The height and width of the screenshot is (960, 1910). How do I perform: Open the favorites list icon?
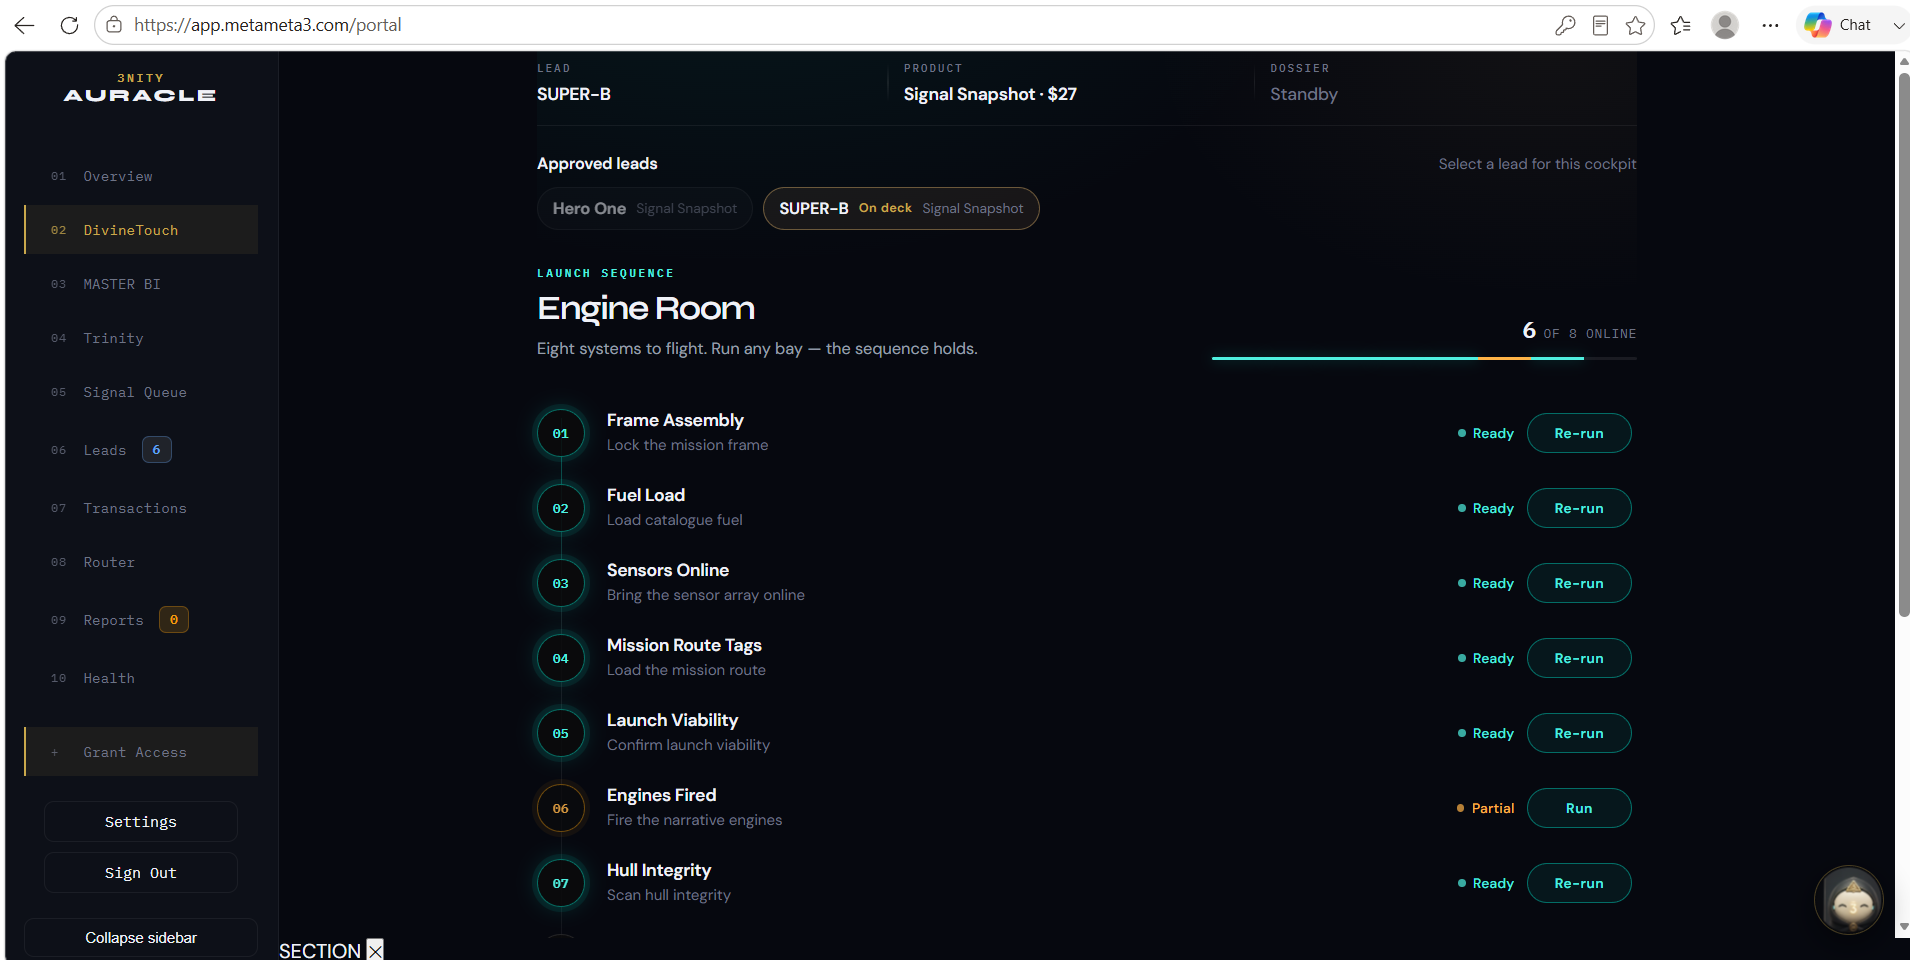pos(1681,25)
